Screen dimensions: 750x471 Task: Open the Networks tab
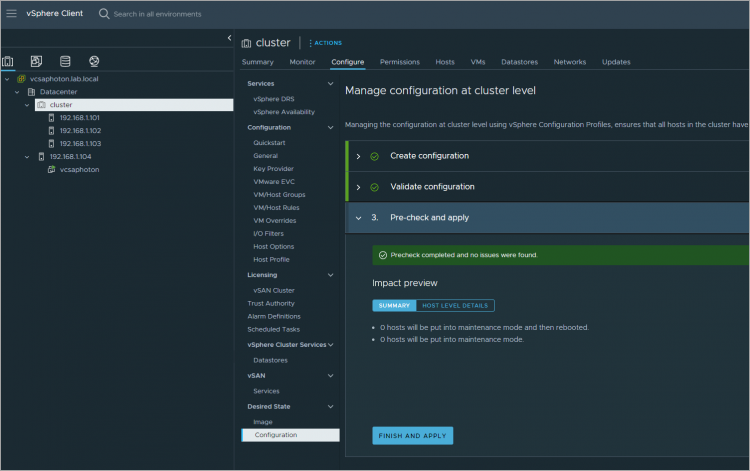(570, 62)
